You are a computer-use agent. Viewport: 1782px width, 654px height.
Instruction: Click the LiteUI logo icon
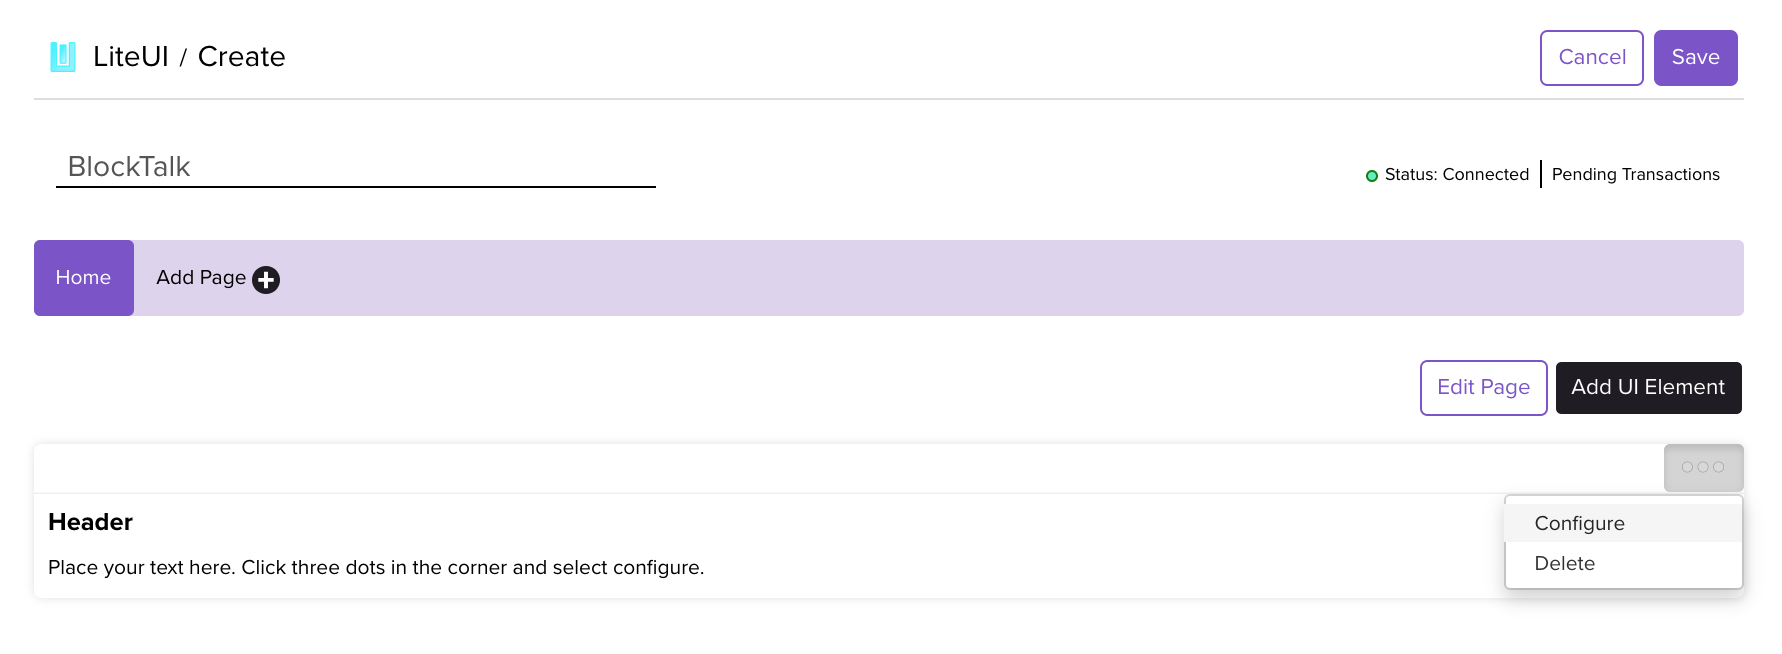[63, 57]
